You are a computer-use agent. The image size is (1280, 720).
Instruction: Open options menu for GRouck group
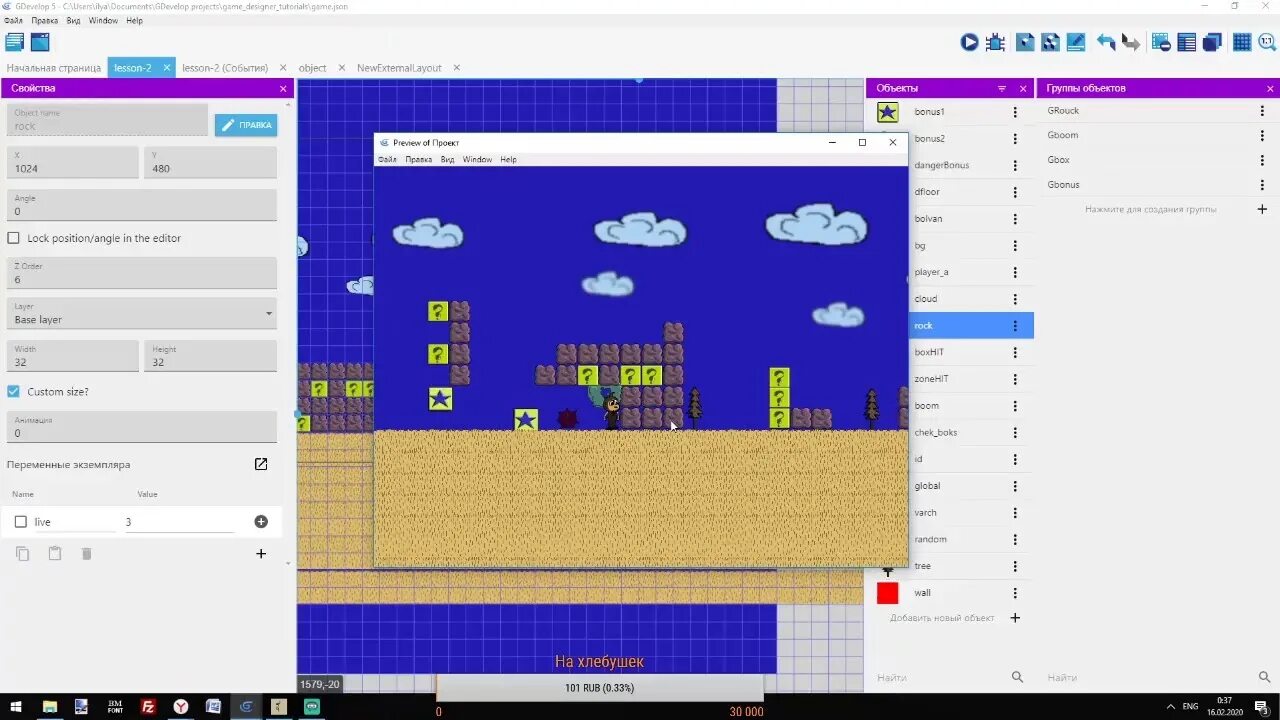coord(1262,111)
